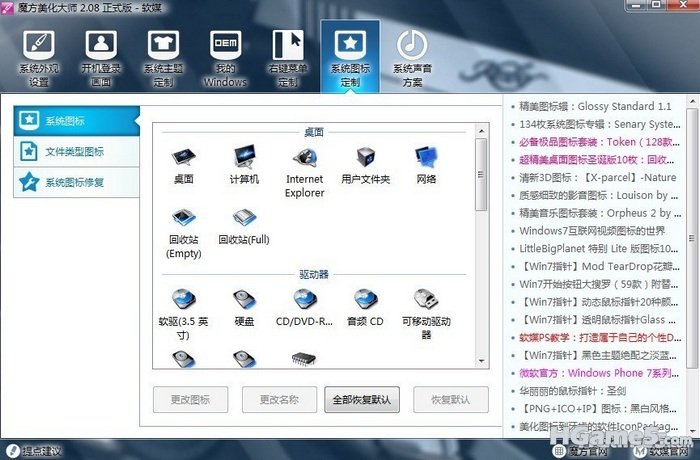Viewport: 700px width, 460px height.
Task: Open link Win7开始按钮大搜罗（59款）
Action: pos(599,284)
